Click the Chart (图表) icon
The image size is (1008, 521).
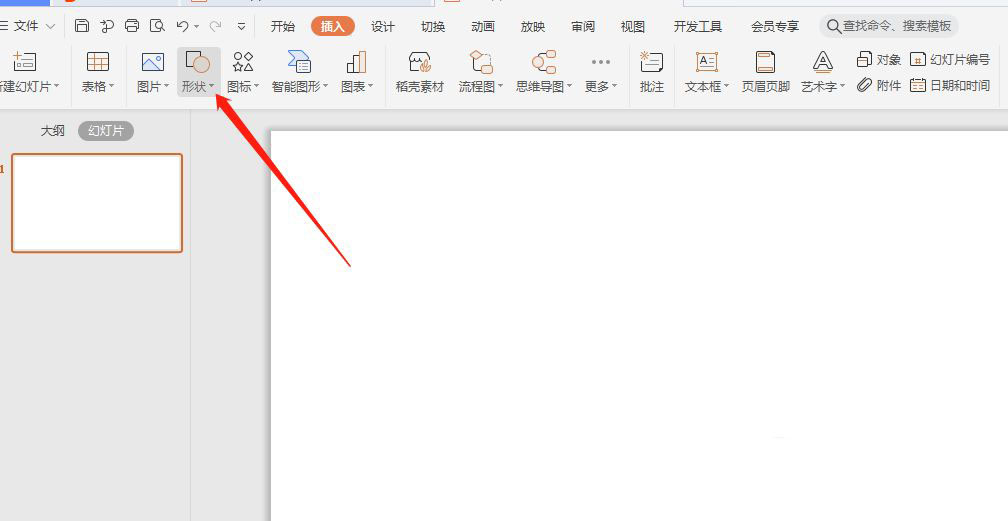click(356, 62)
